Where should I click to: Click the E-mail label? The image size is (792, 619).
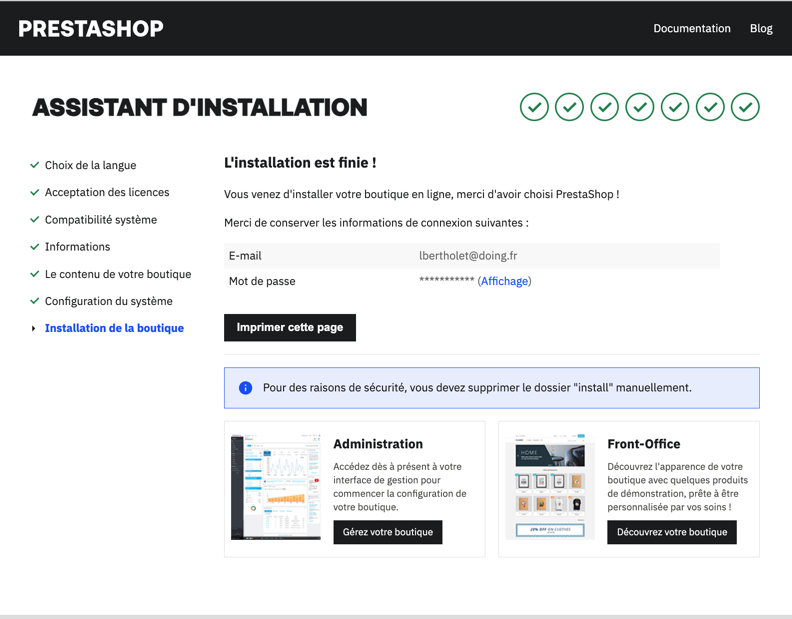coord(245,256)
